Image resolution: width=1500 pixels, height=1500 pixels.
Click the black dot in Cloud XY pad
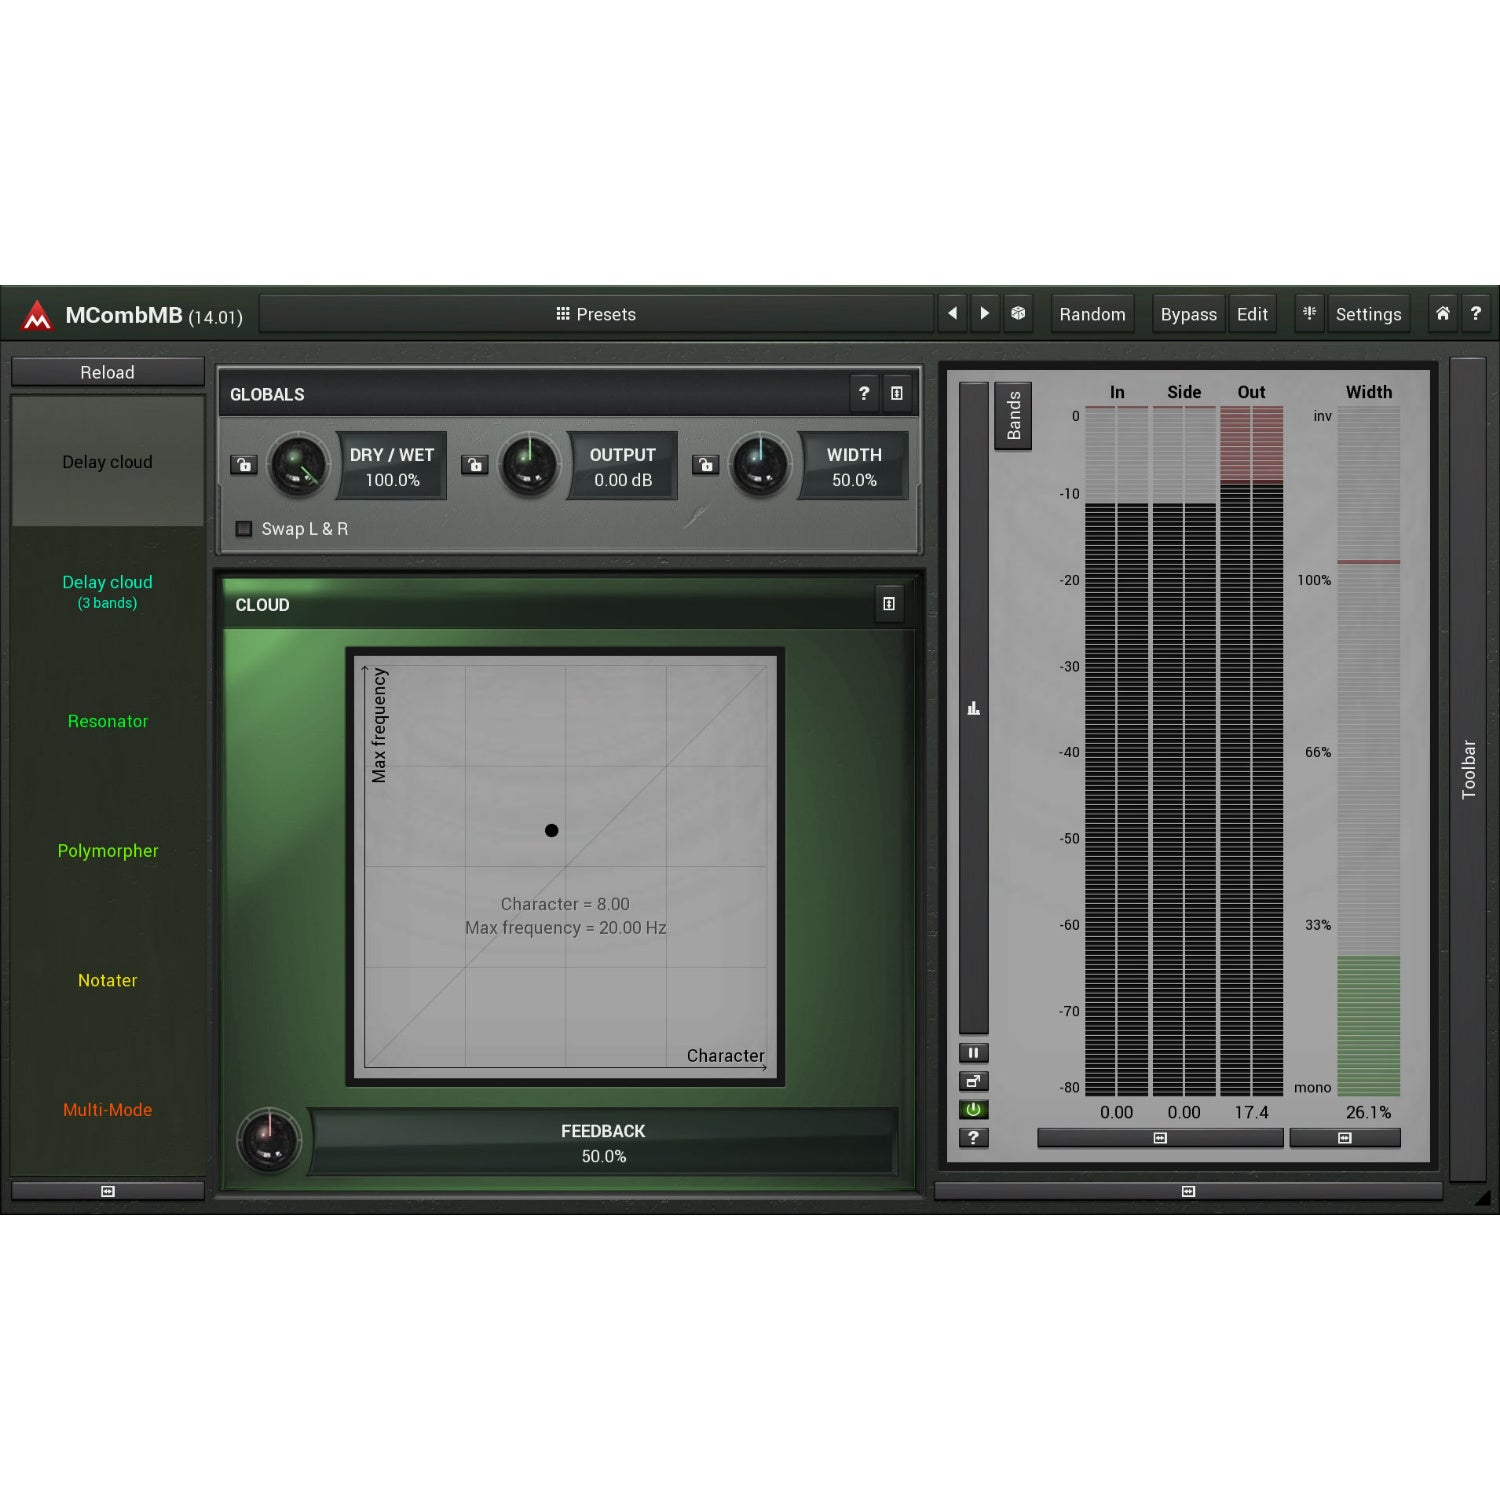point(551,830)
